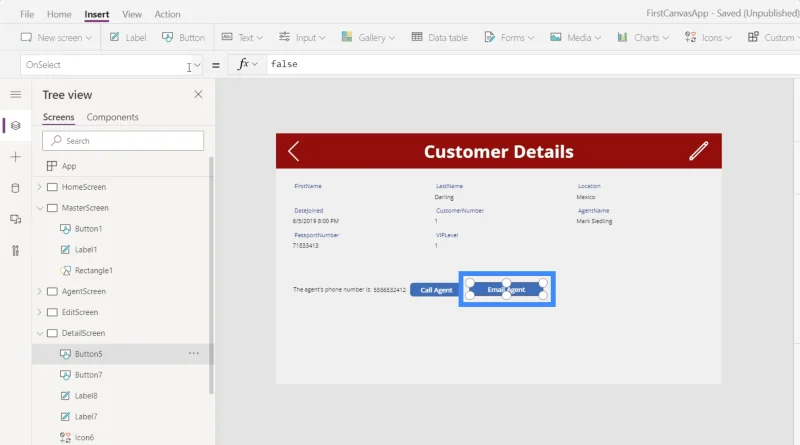Image resolution: width=800 pixels, height=445 pixels.
Task: Select the Insert tab
Action: tap(96, 14)
